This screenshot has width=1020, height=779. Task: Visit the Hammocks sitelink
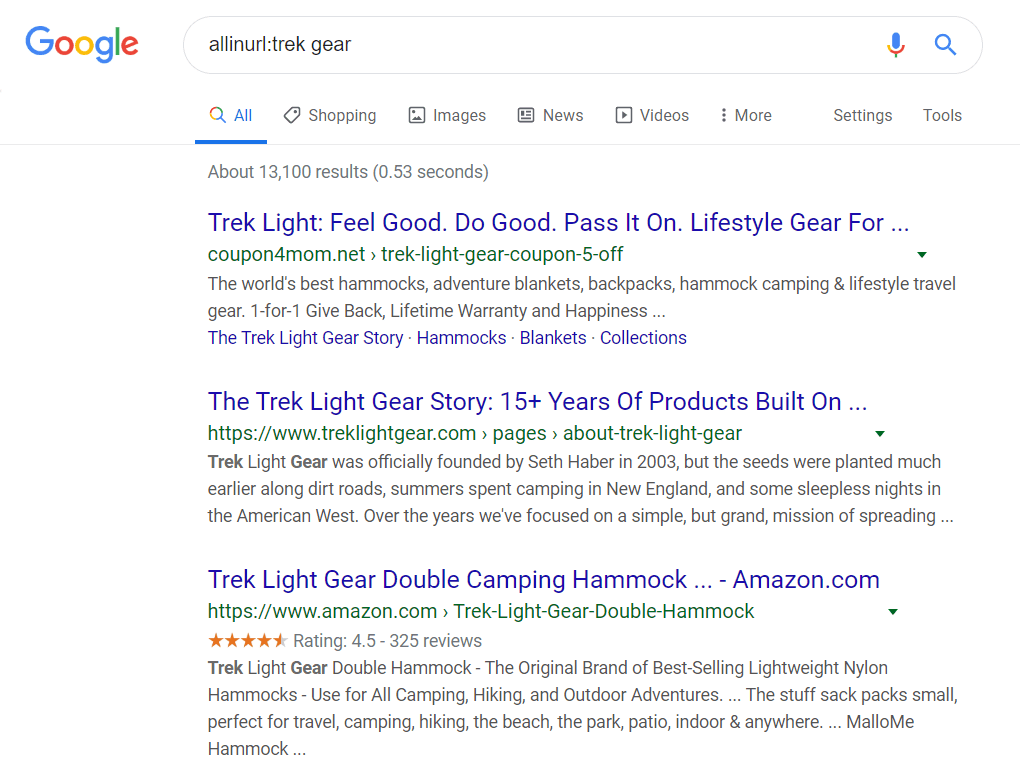(x=461, y=337)
